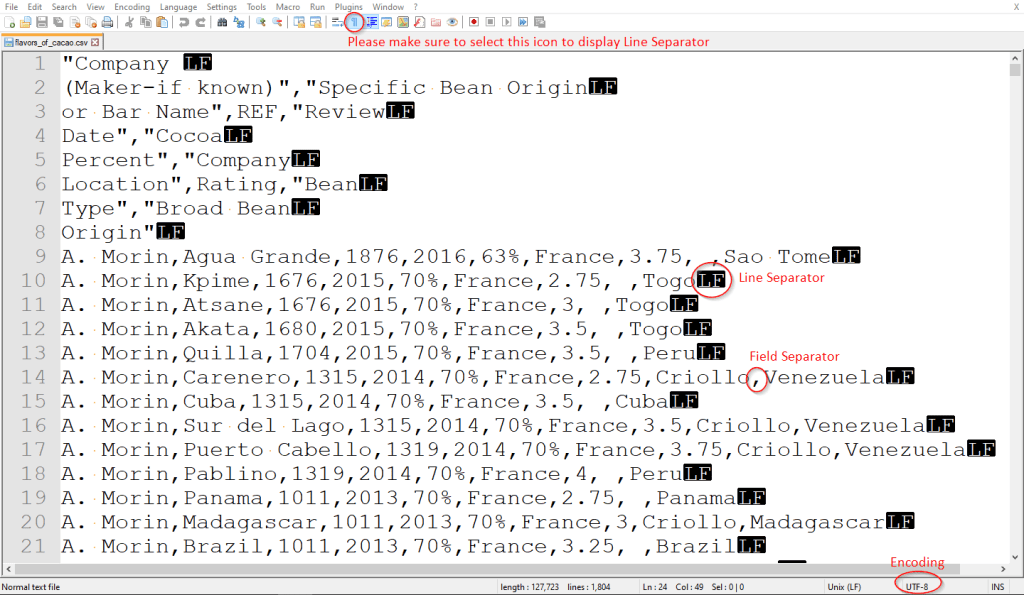Open the Language menu

(176, 7)
